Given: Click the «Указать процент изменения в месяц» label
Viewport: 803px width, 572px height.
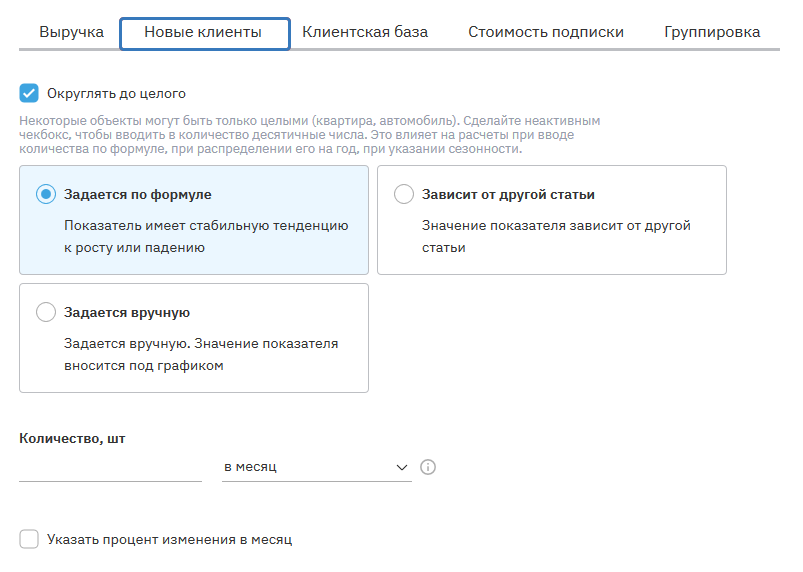Looking at the screenshot, I should 169,540.
